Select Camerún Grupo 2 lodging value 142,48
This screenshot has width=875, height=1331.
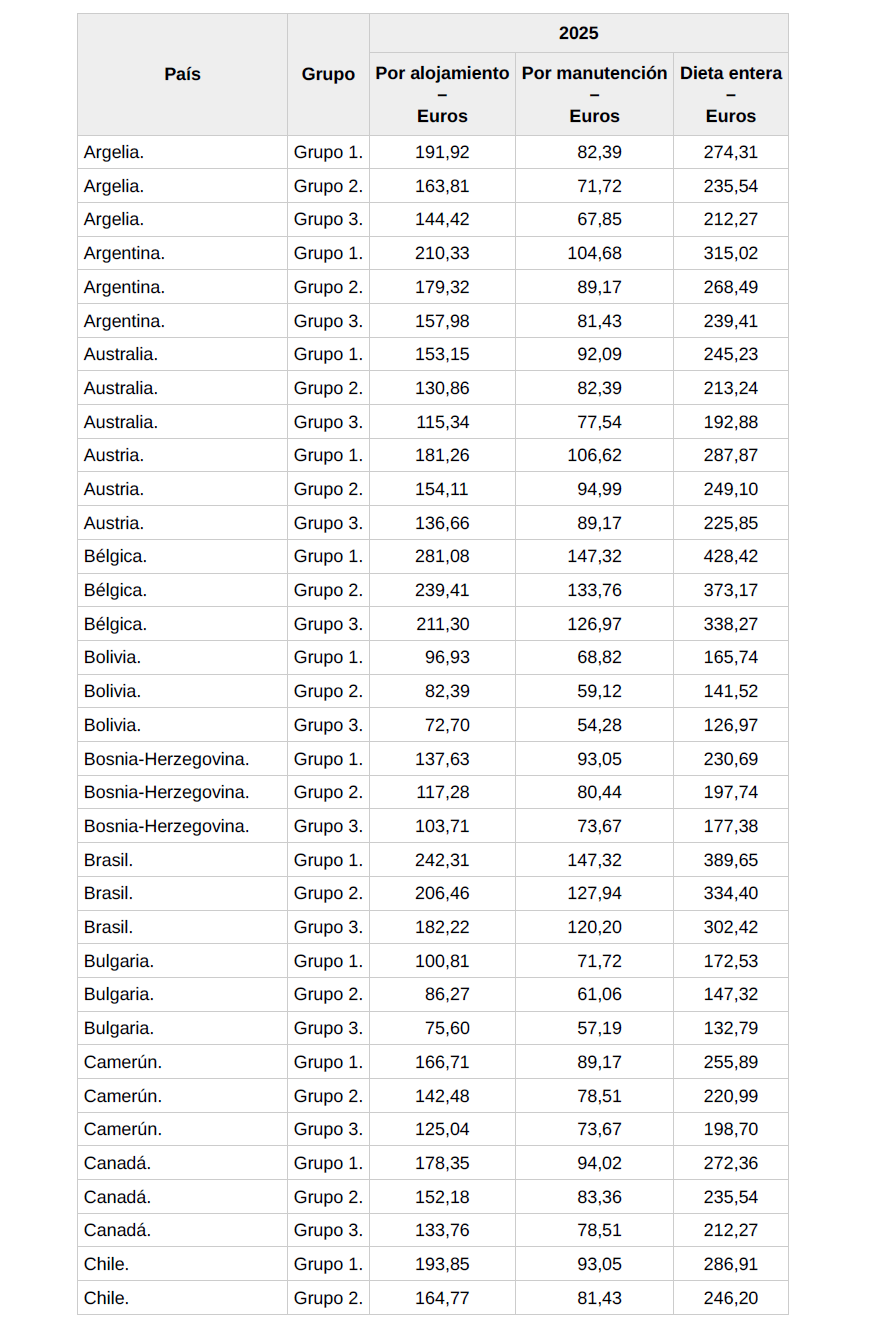coord(442,1096)
